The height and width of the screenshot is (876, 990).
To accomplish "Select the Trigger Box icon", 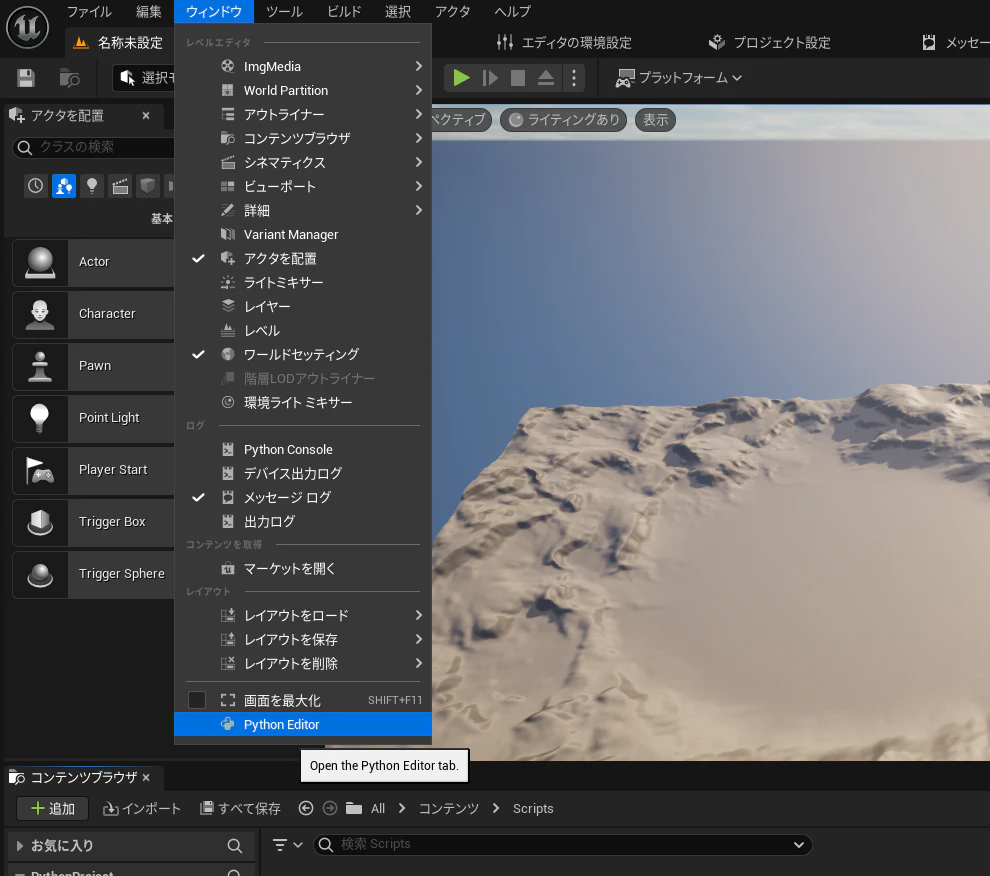I will click(x=40, y=522).
